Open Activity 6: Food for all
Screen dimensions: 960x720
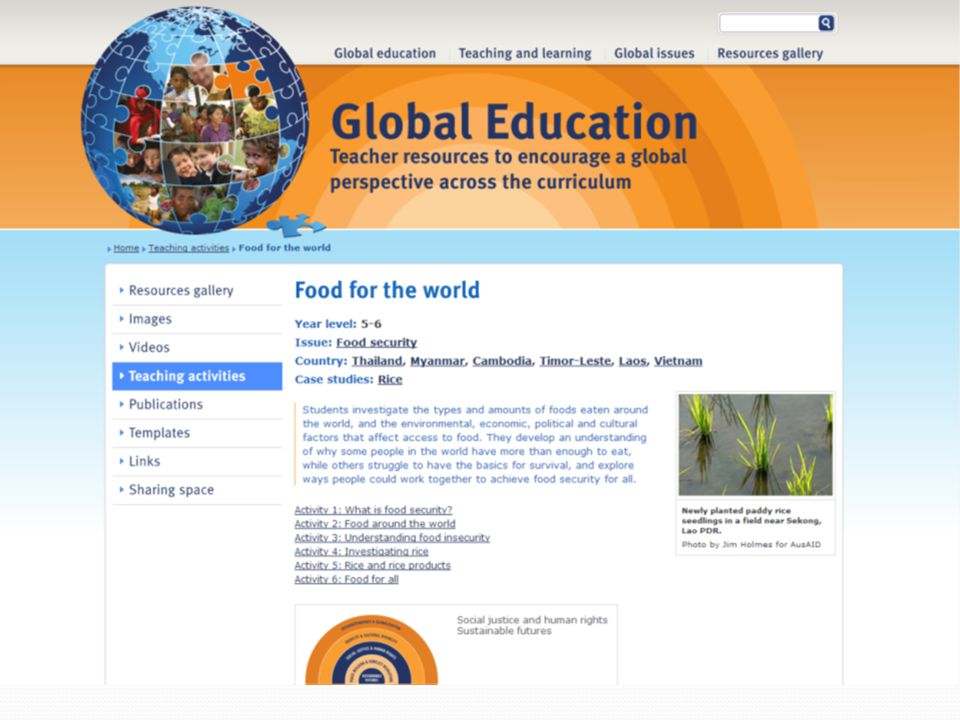click(x=347, y=579)
